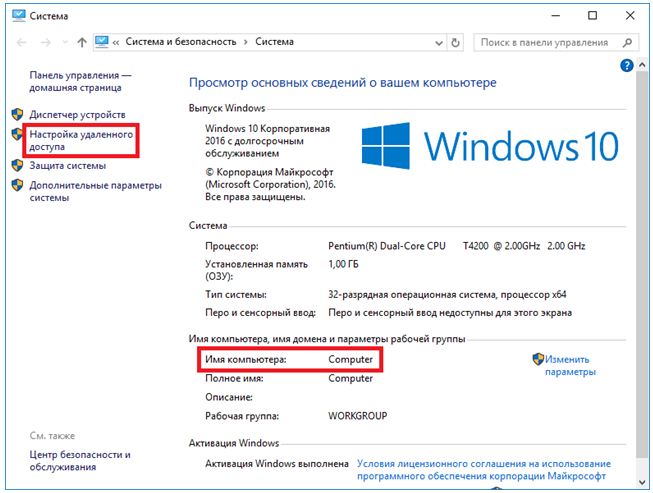Open 'Система и безопасность' breadcrumb

click(x=181, y=42)
